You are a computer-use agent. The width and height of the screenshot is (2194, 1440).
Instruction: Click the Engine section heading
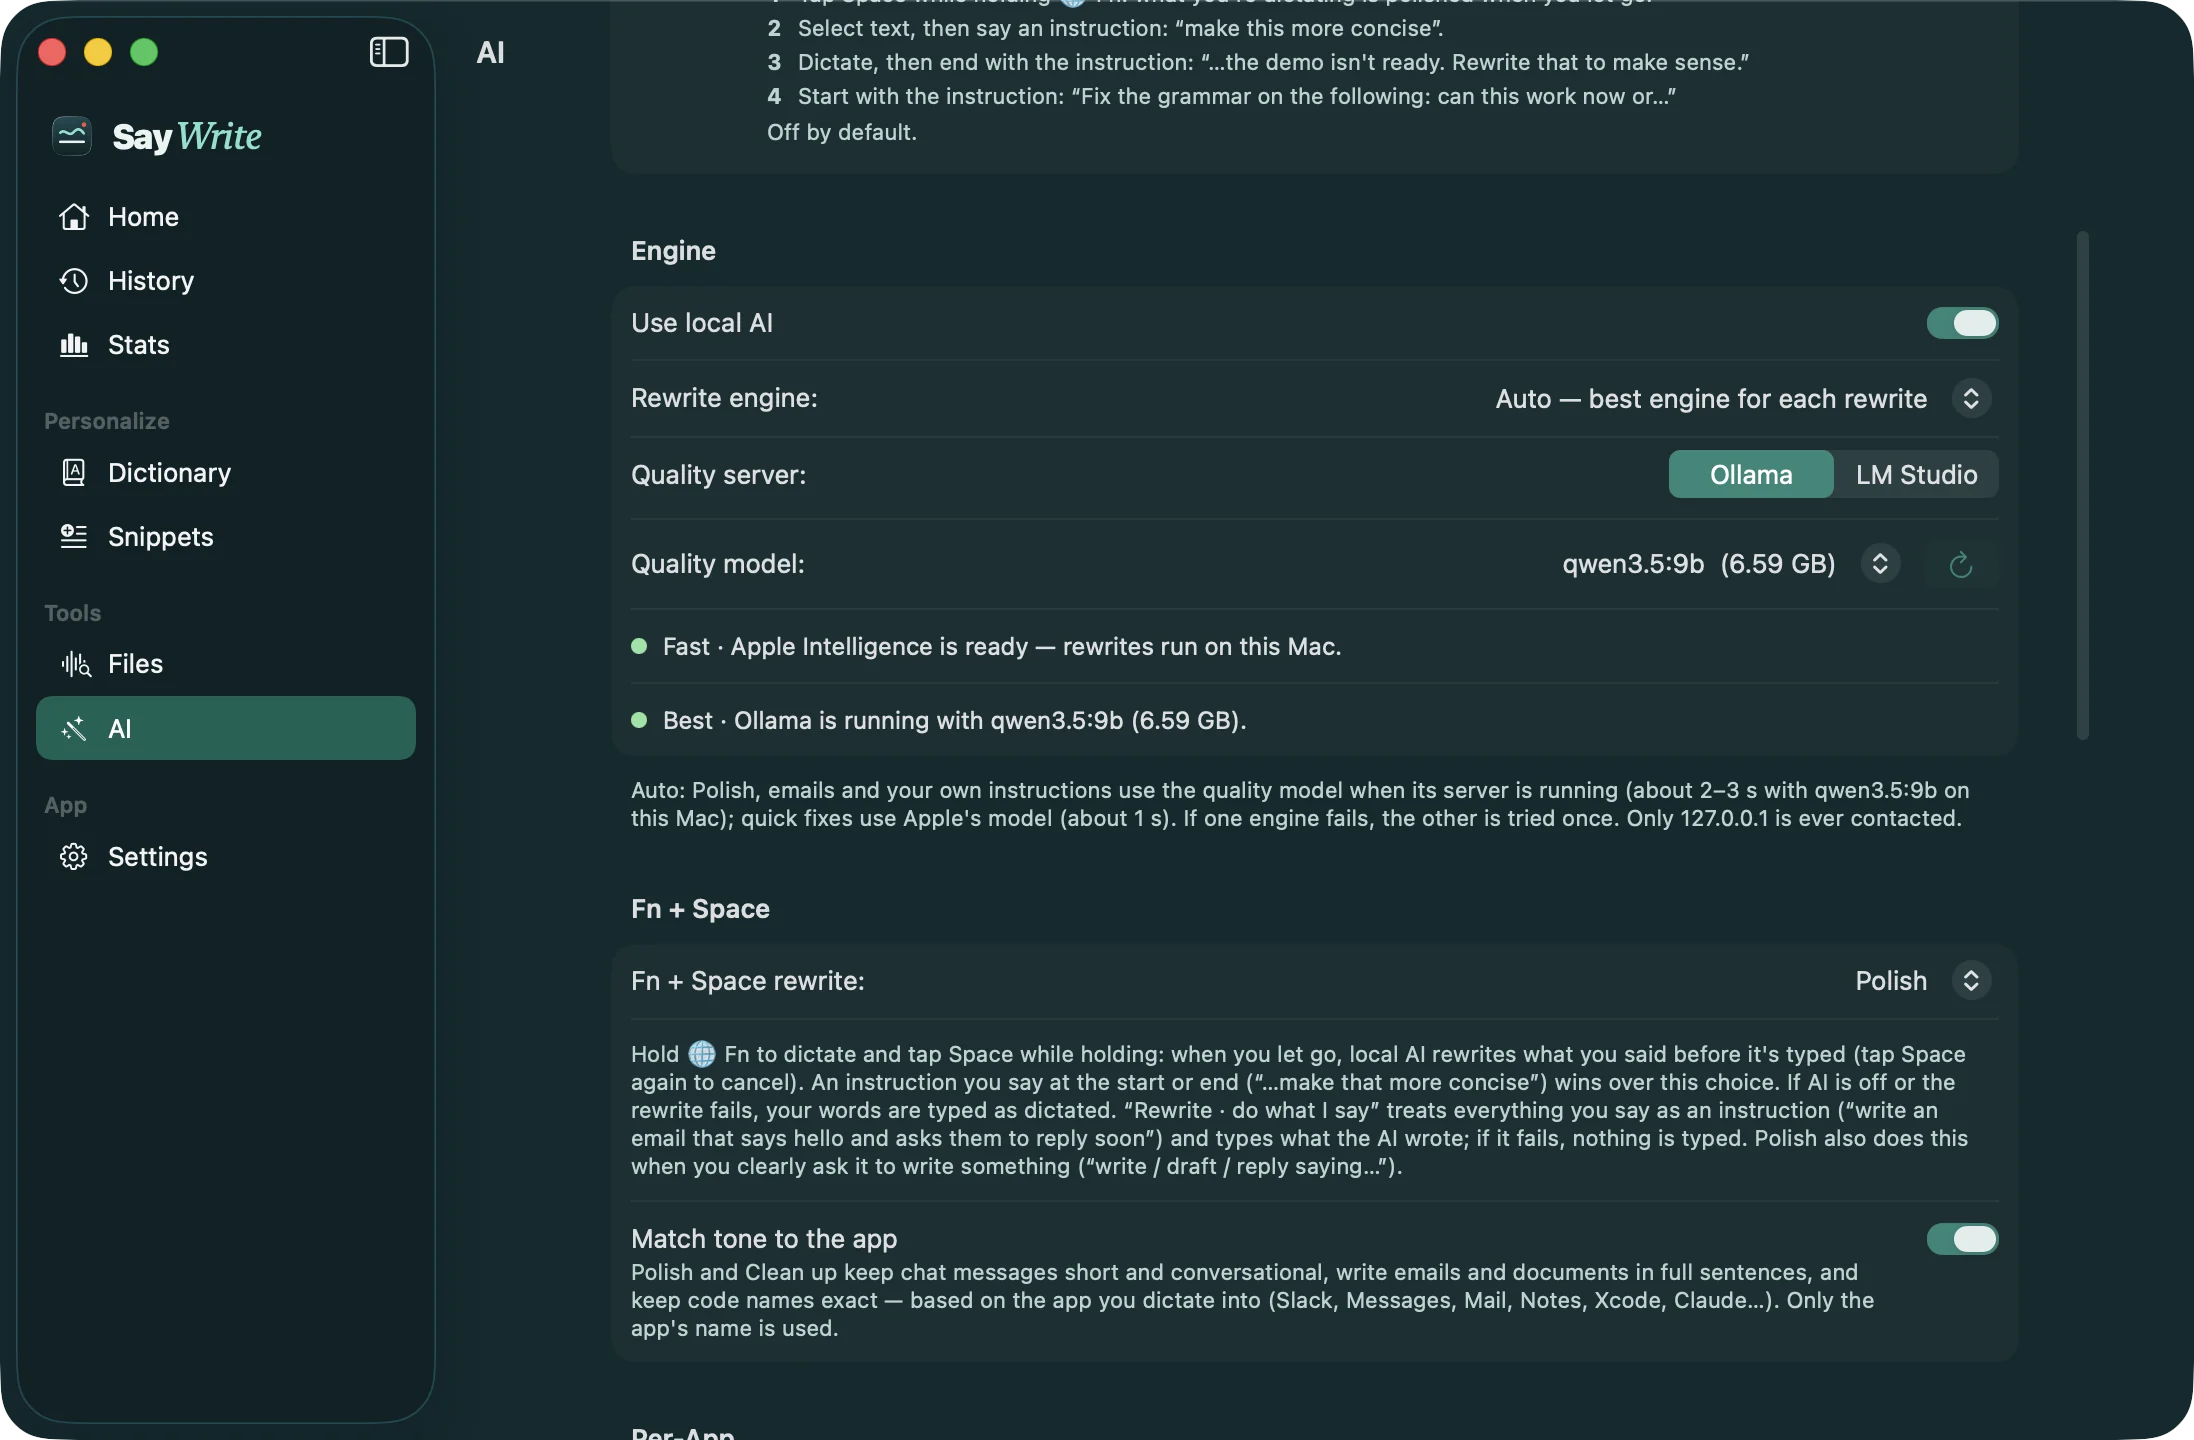click(x=673, y=251)
